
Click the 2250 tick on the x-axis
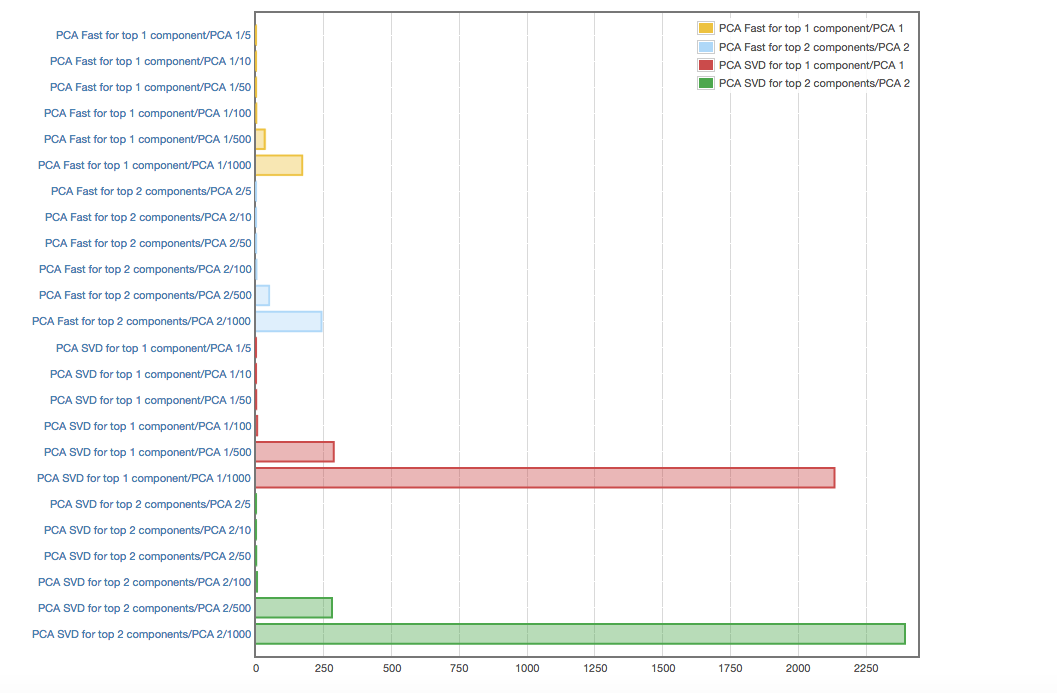[866, 668]
